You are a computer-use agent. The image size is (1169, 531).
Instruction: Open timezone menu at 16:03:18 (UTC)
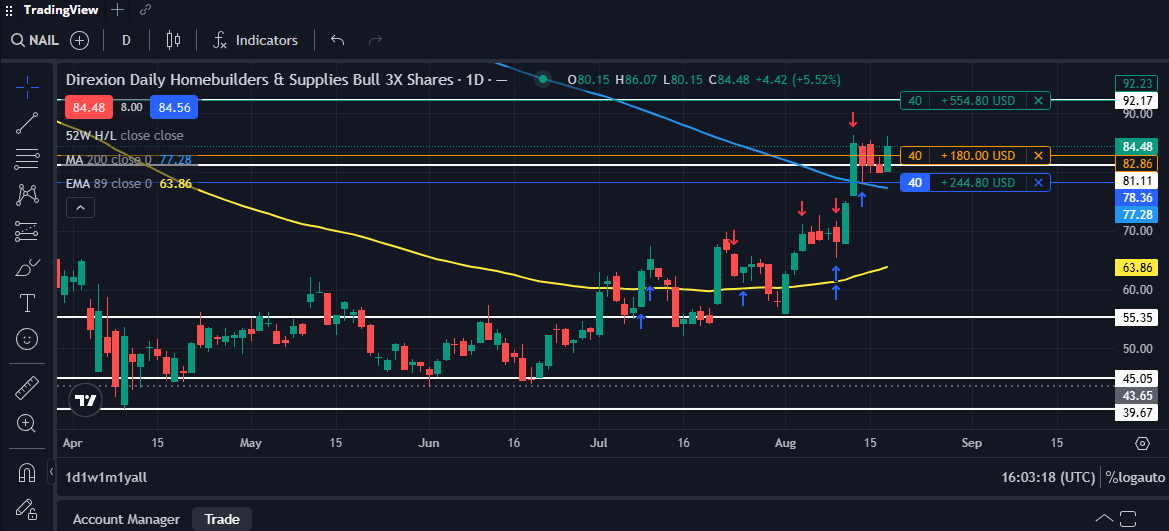click(x=1049, y=477)
